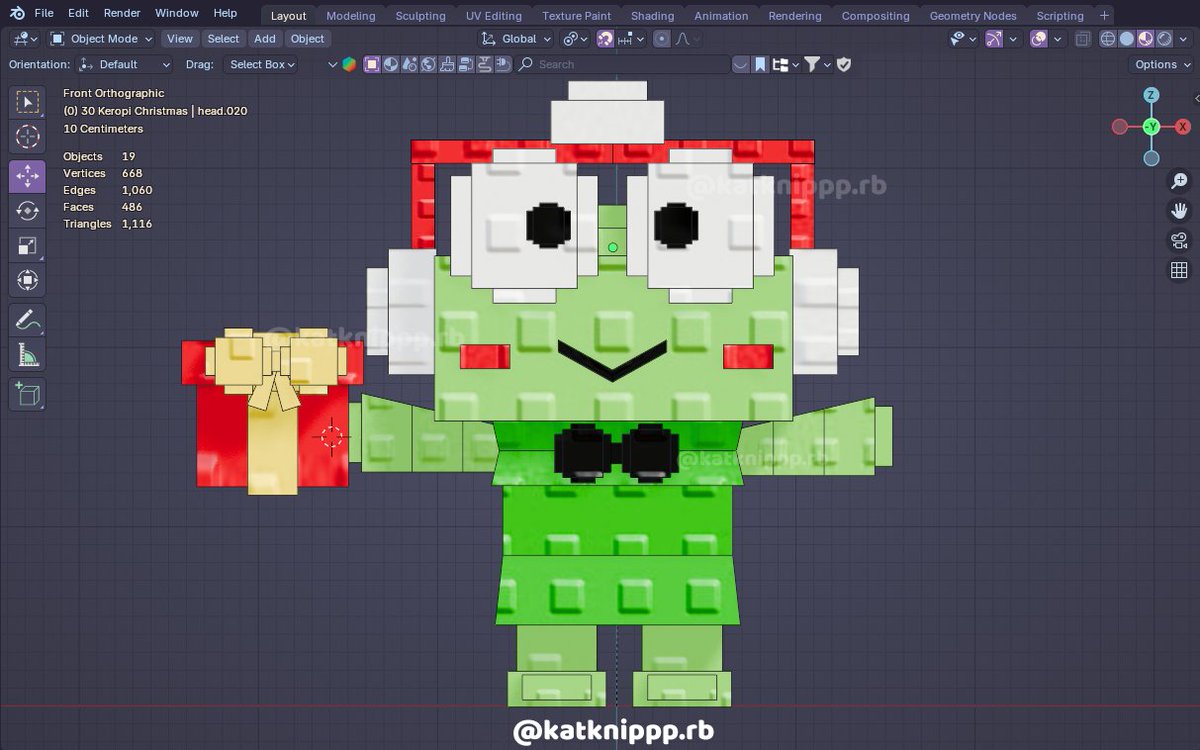
Task: Click the Blender logo icon
Action: [17, 13]
